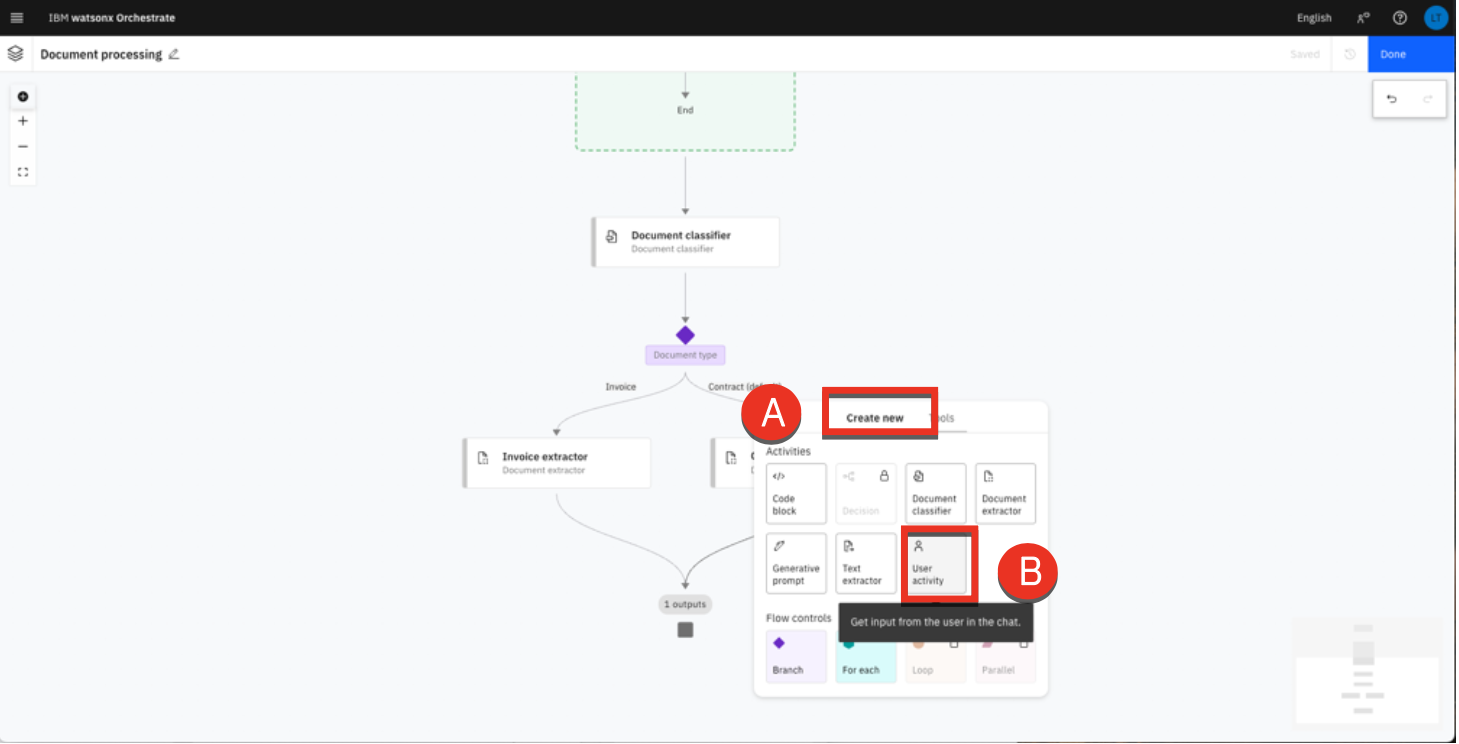Image resolution: width=1459 pixels, height=744 pixels.
Task: Open the help question mark icon
Action: (1400, 18)
